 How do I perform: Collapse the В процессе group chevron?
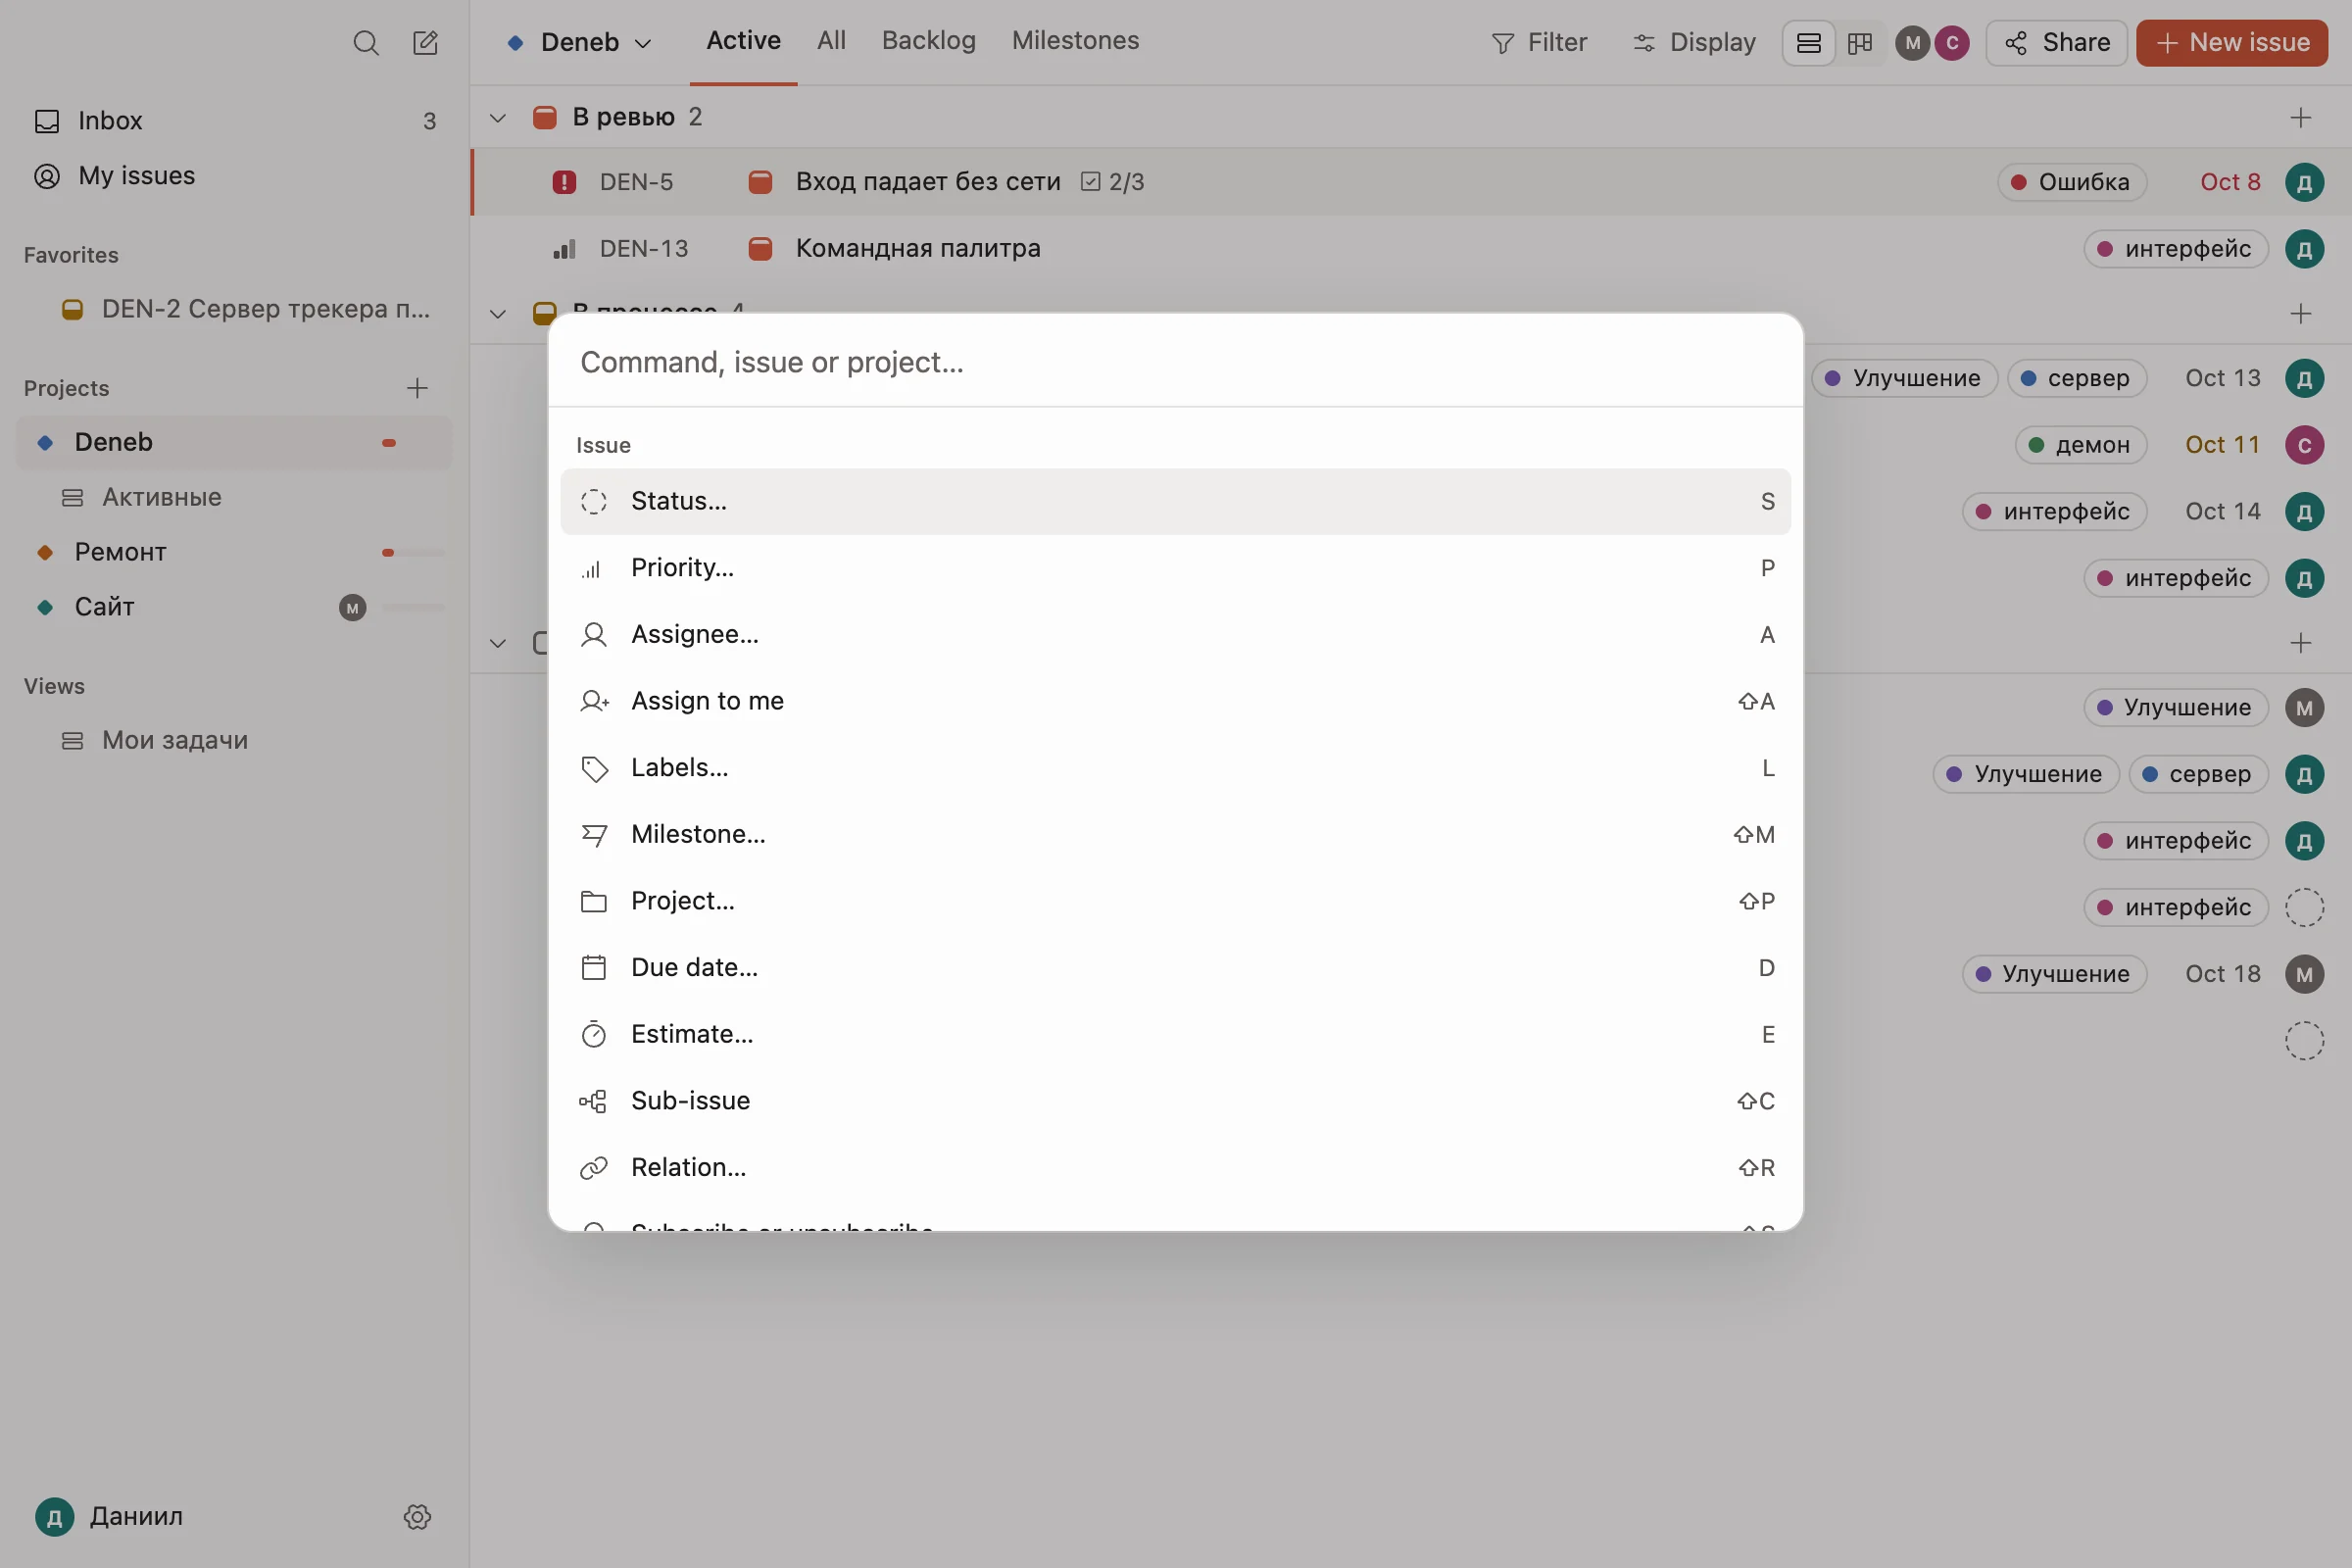click(x=497, y=314)
